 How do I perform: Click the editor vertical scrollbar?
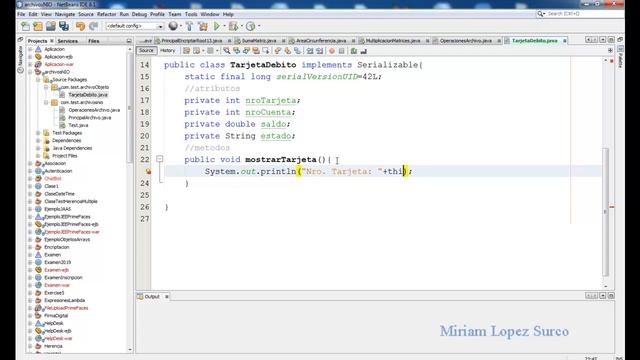pos(606,212)
